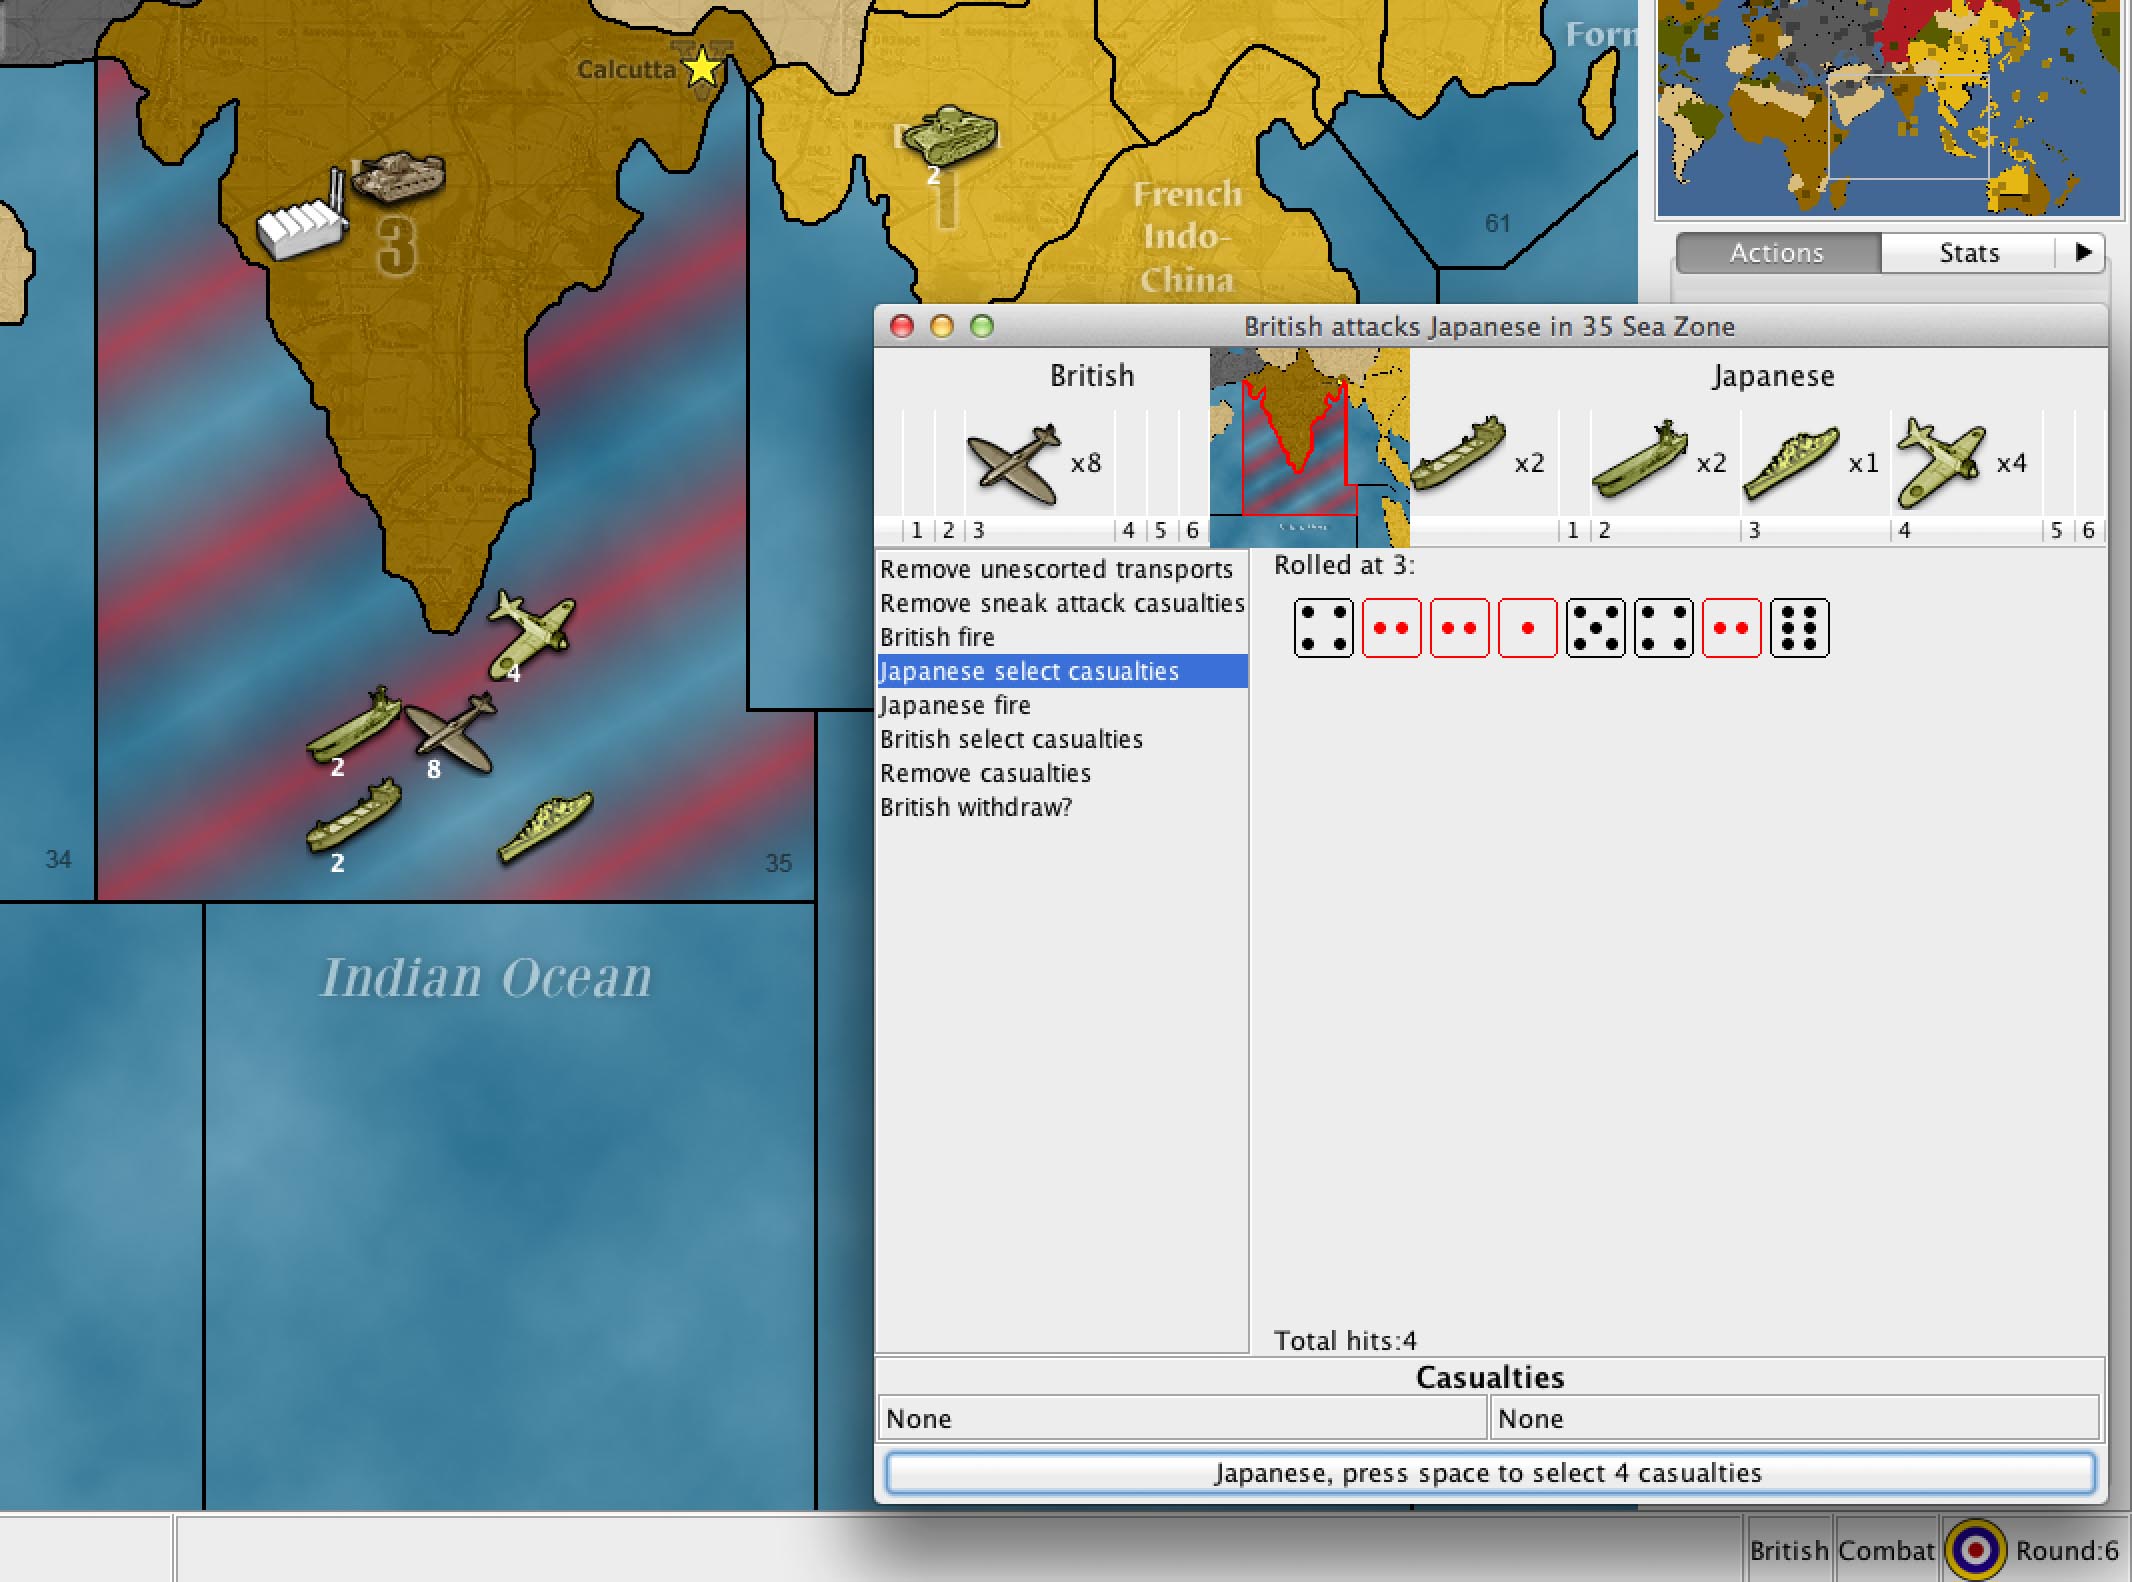Screen dimensions: 2132x1582
Task: Click the minimap world overview
Action: (1888, 108)
